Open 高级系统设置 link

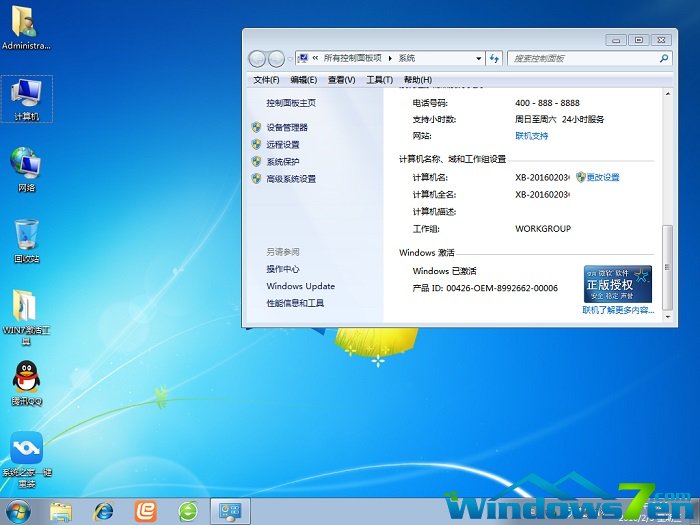coord(291,179)
